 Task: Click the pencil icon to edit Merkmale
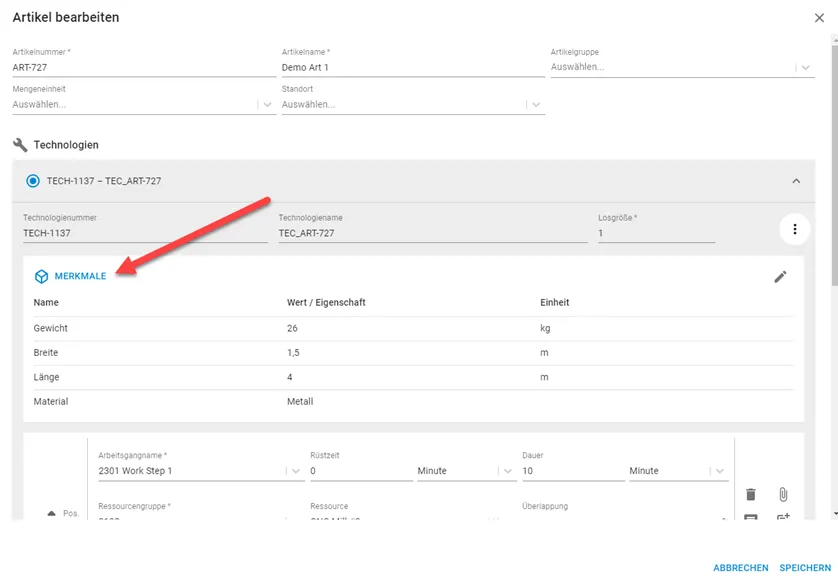pyautogui.click(x=780, y=276)
